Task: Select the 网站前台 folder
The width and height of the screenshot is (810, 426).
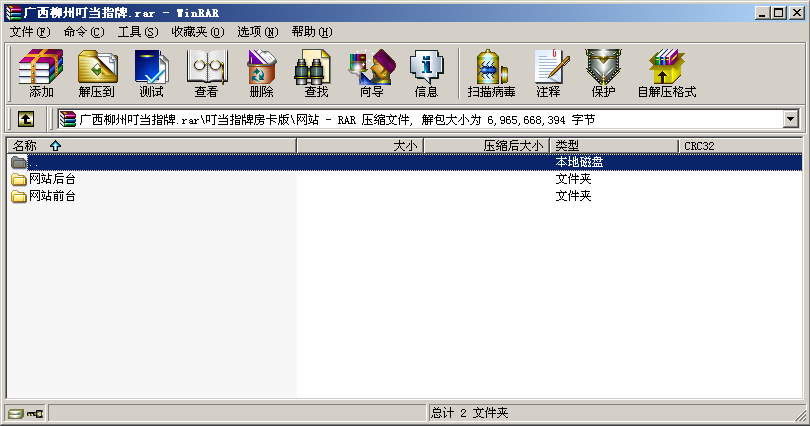Action: coord(51,196)
